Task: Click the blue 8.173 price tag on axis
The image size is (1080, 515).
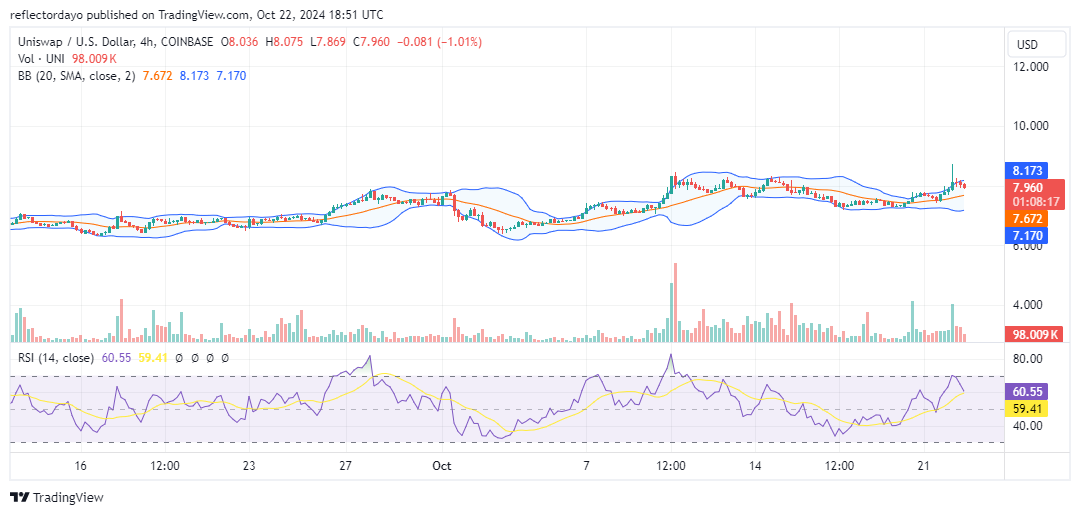Action: (1026, 171)
